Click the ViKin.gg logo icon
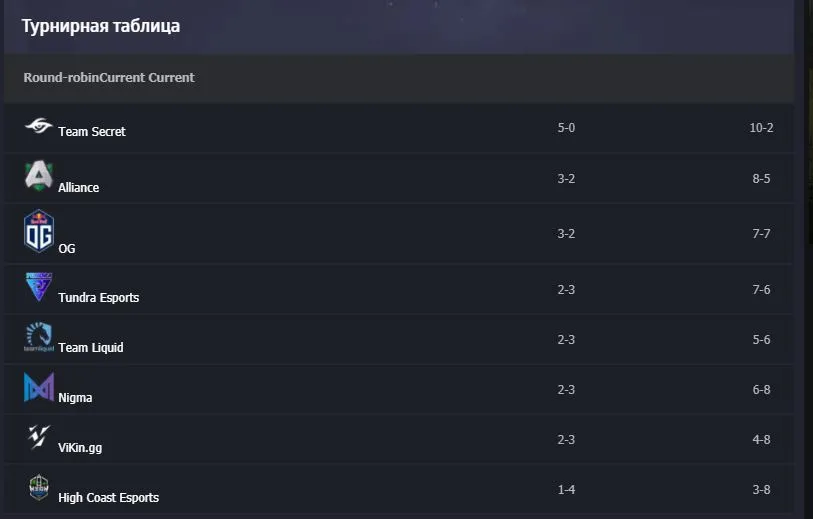This screenshot has width=813, height=519. pos(39,437)
